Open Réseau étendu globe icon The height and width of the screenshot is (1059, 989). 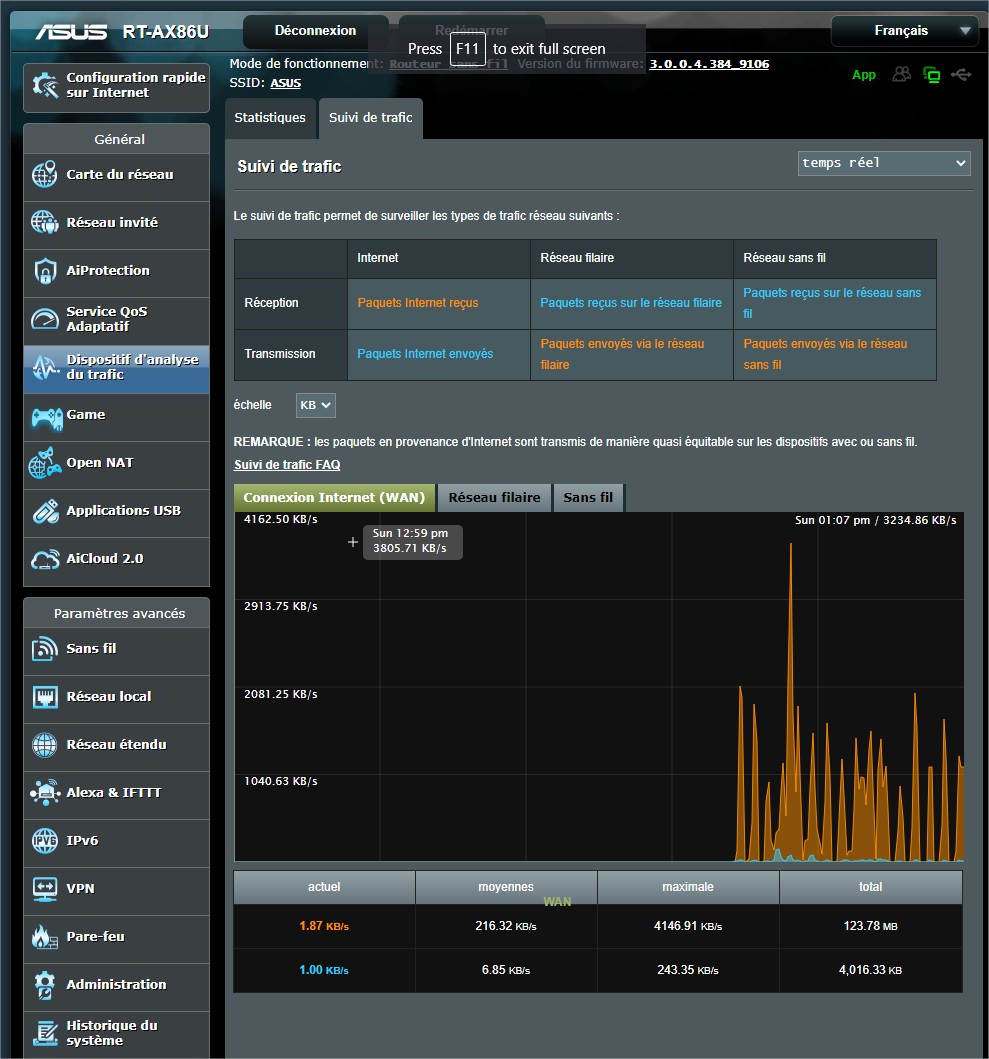45,745
